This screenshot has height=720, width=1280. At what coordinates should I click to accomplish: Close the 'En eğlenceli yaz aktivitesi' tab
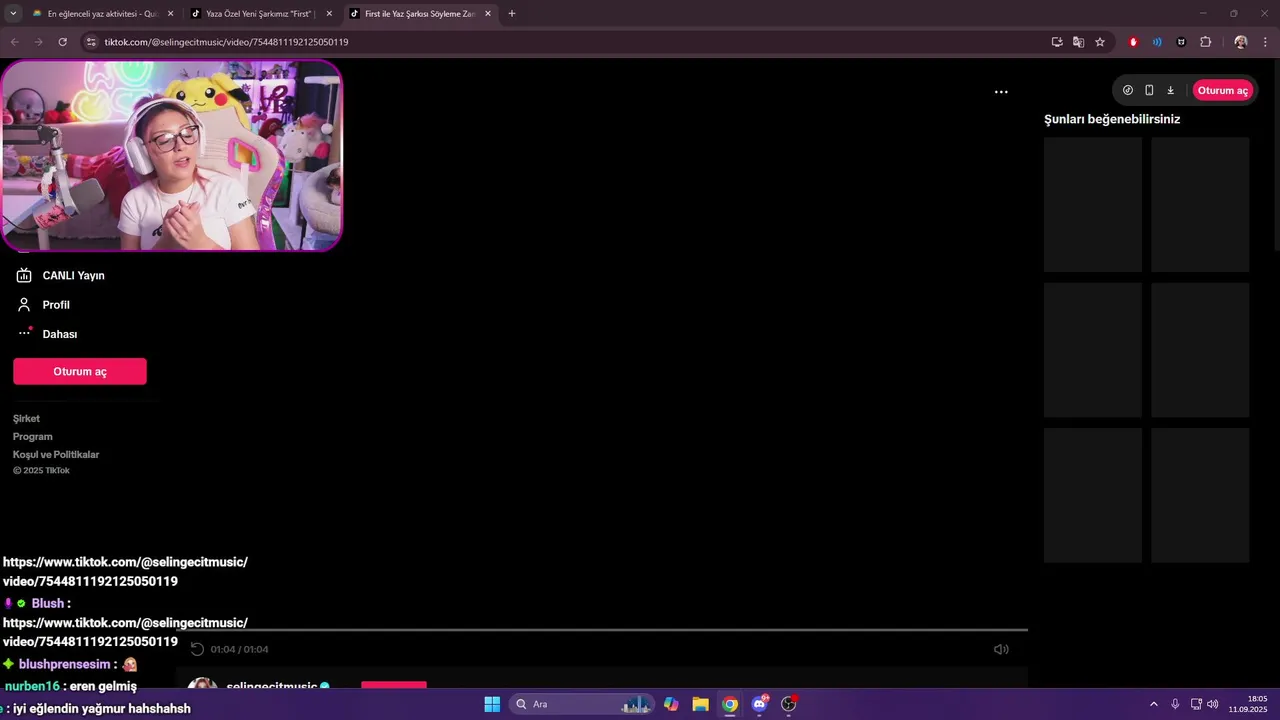pos(170,14)
